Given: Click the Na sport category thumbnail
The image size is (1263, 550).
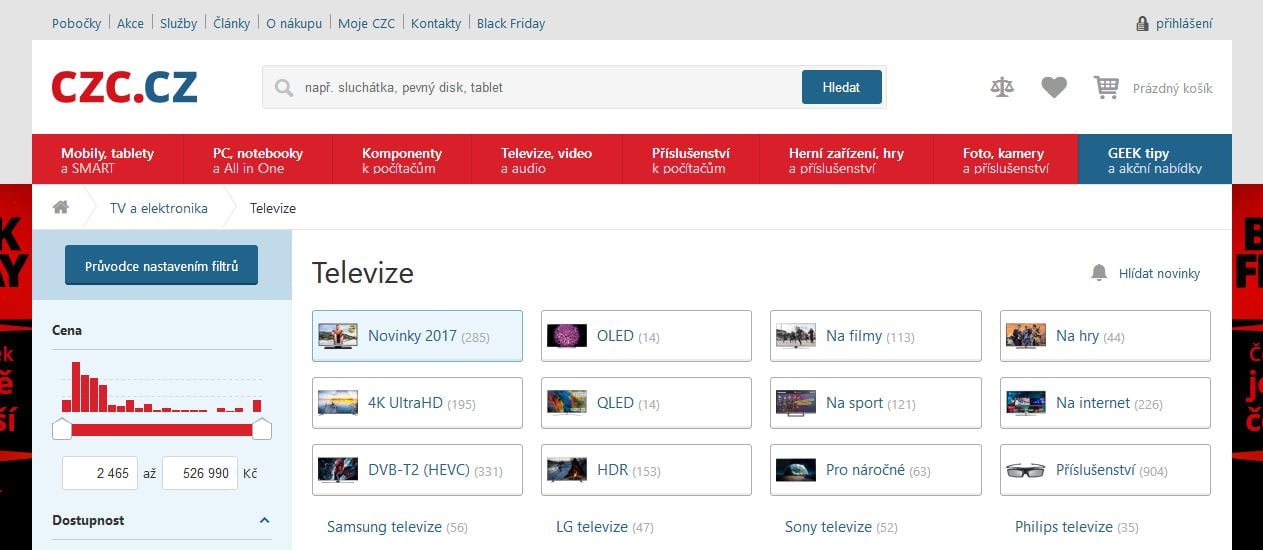Looking at the screenshot, I should pos(796,403).
